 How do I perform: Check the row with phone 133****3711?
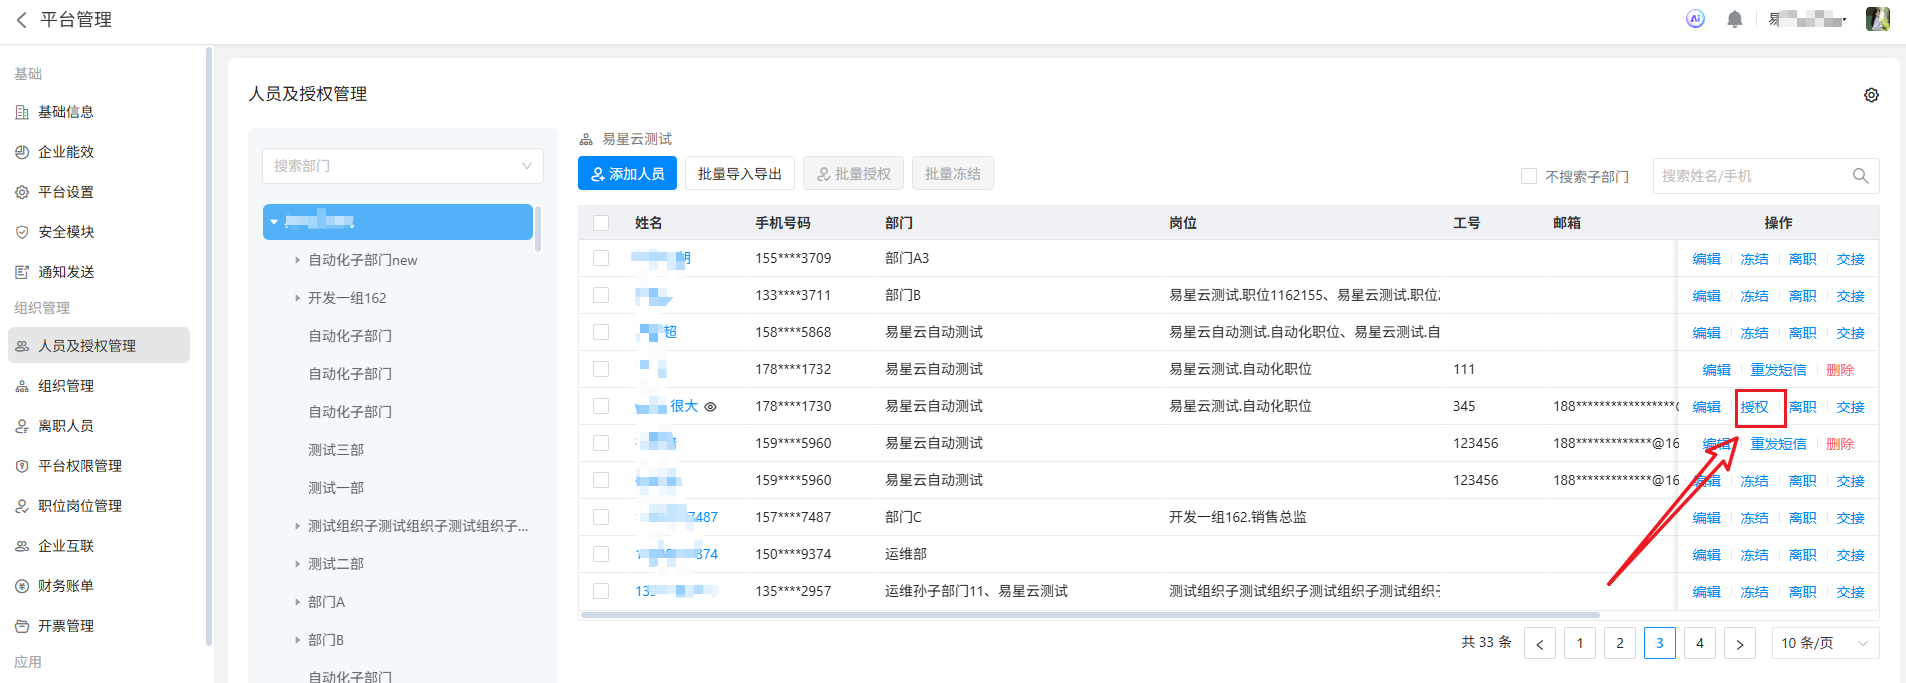601,295
